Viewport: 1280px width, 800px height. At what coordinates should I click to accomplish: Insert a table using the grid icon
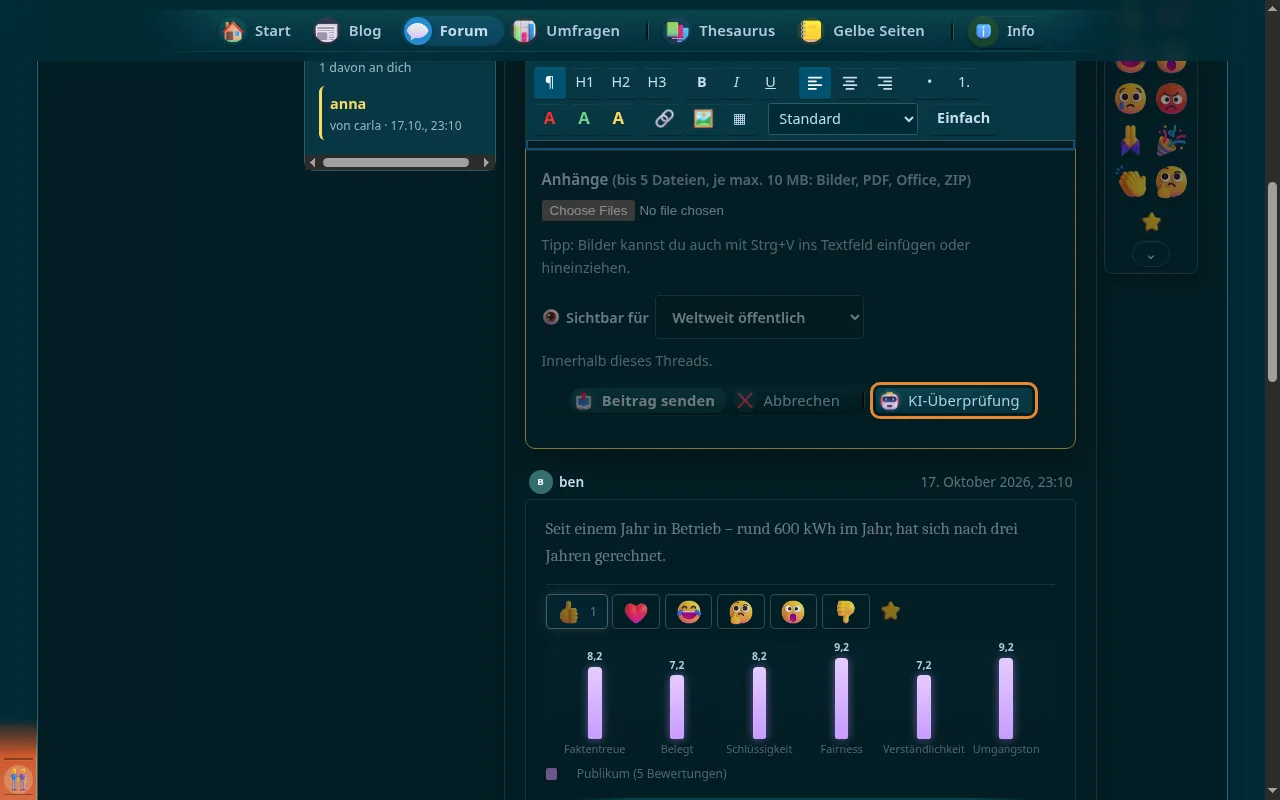pyautogui.click(x=739, y=119)
